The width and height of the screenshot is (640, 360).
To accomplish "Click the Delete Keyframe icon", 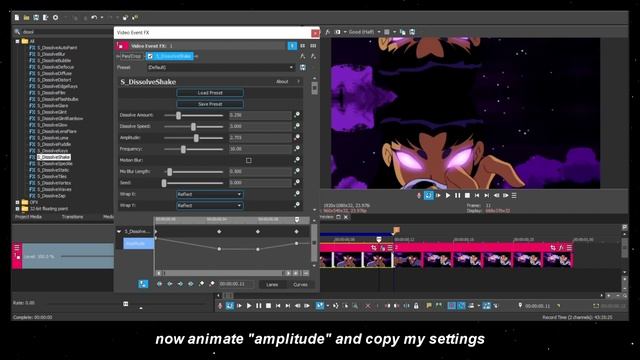I will click(x=211, y=284).
